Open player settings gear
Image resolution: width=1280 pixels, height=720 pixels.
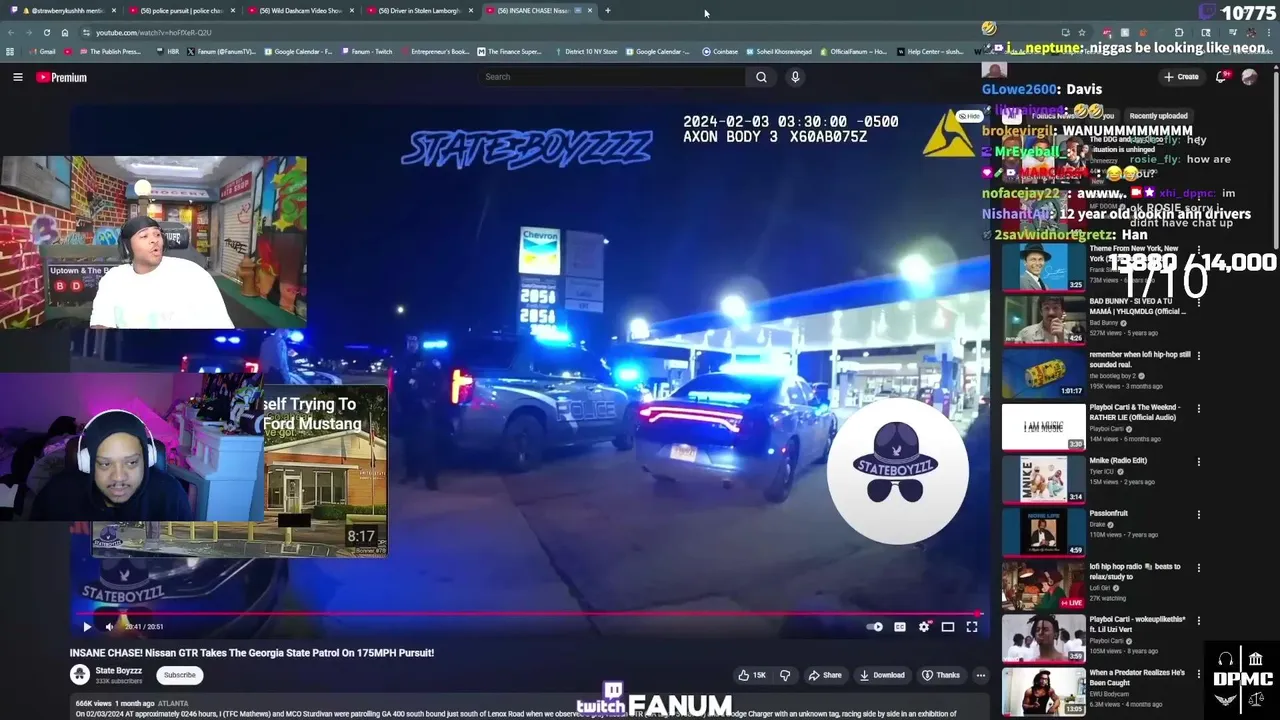tap(924, 627)
